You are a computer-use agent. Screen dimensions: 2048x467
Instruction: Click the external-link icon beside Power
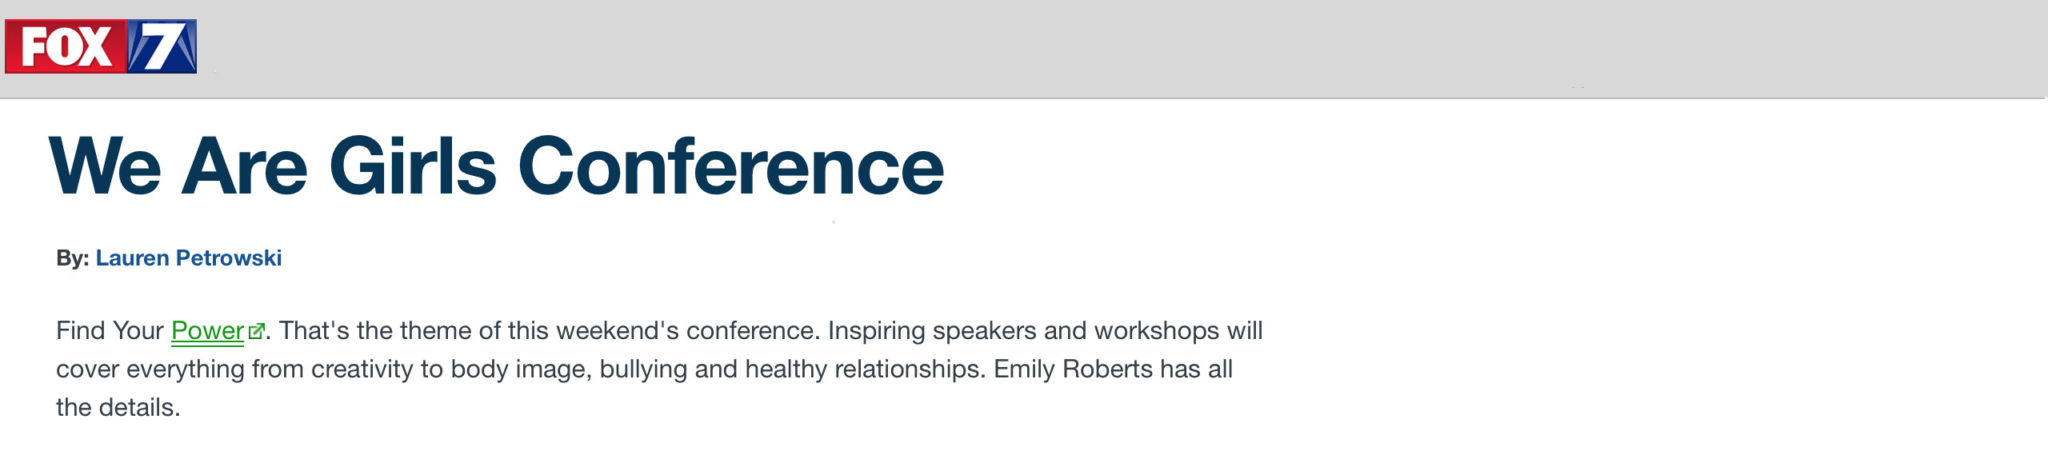coord(256,331)
